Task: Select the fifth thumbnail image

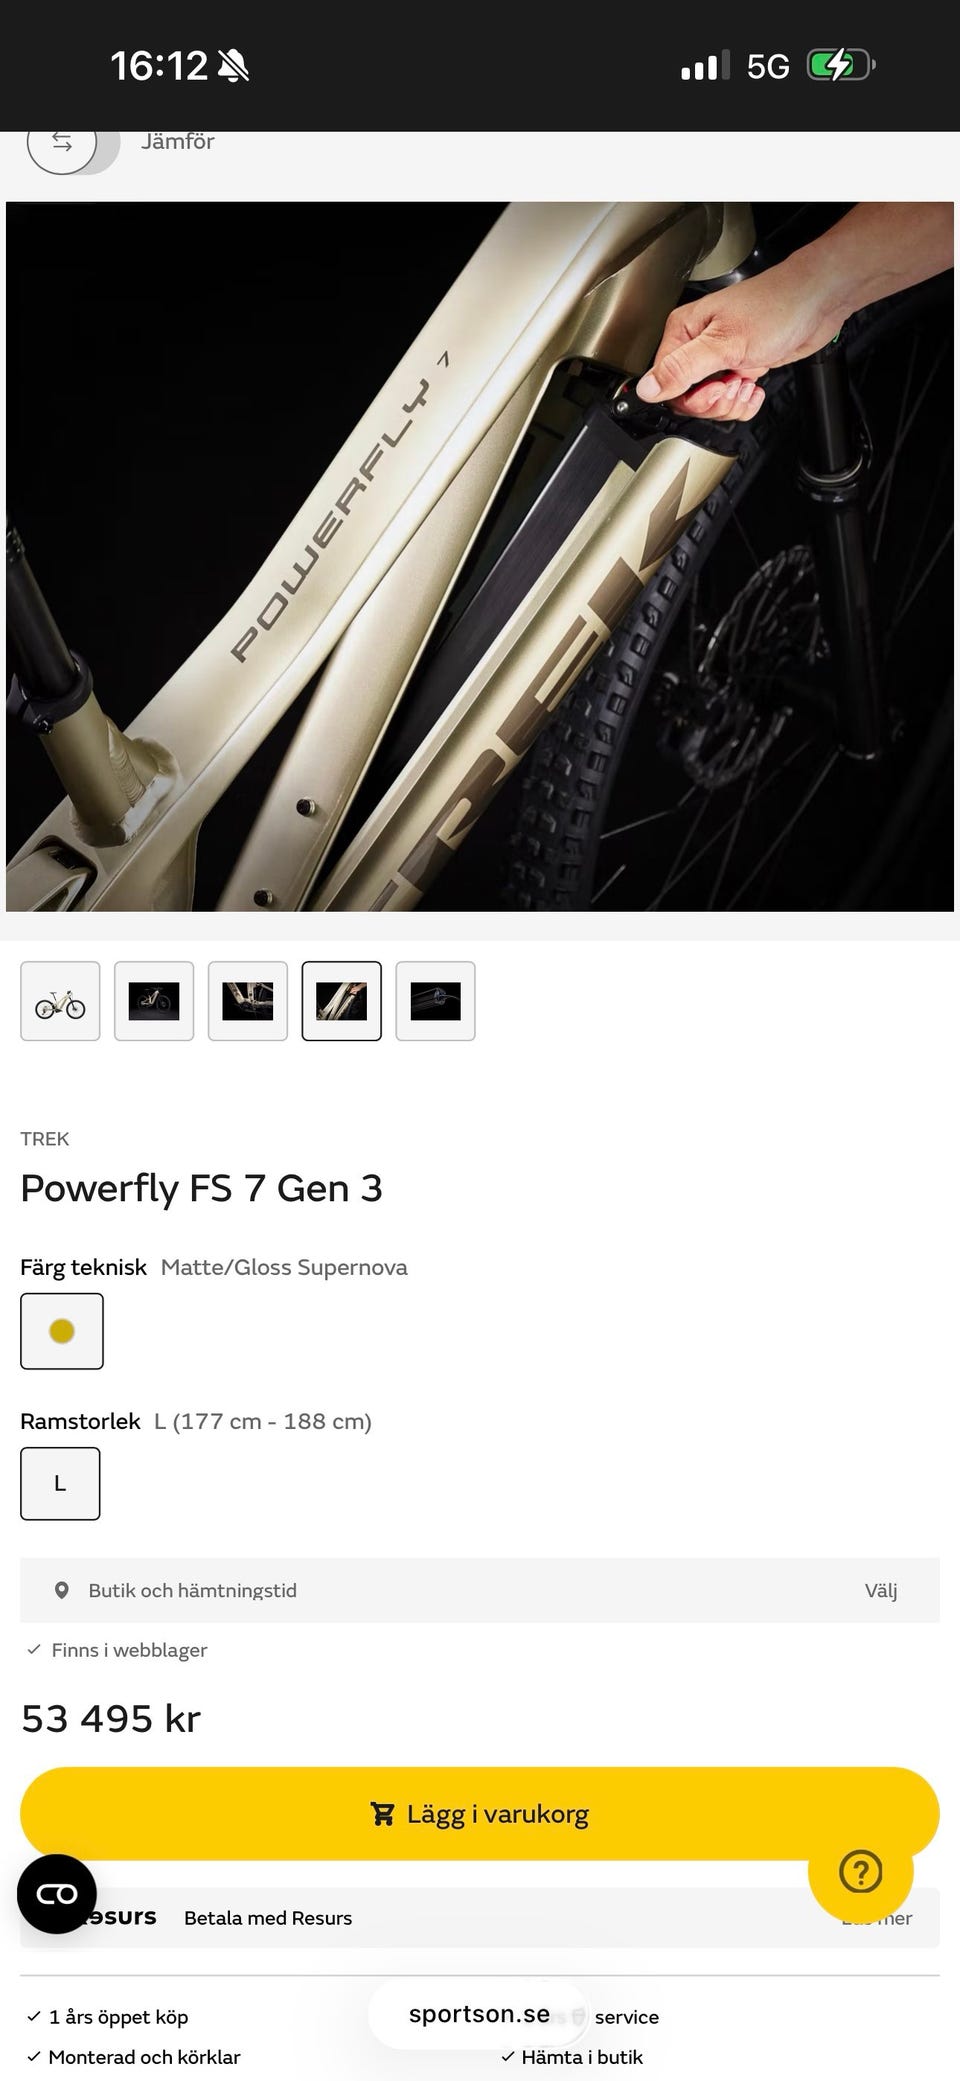Action: coord(435,1001)
